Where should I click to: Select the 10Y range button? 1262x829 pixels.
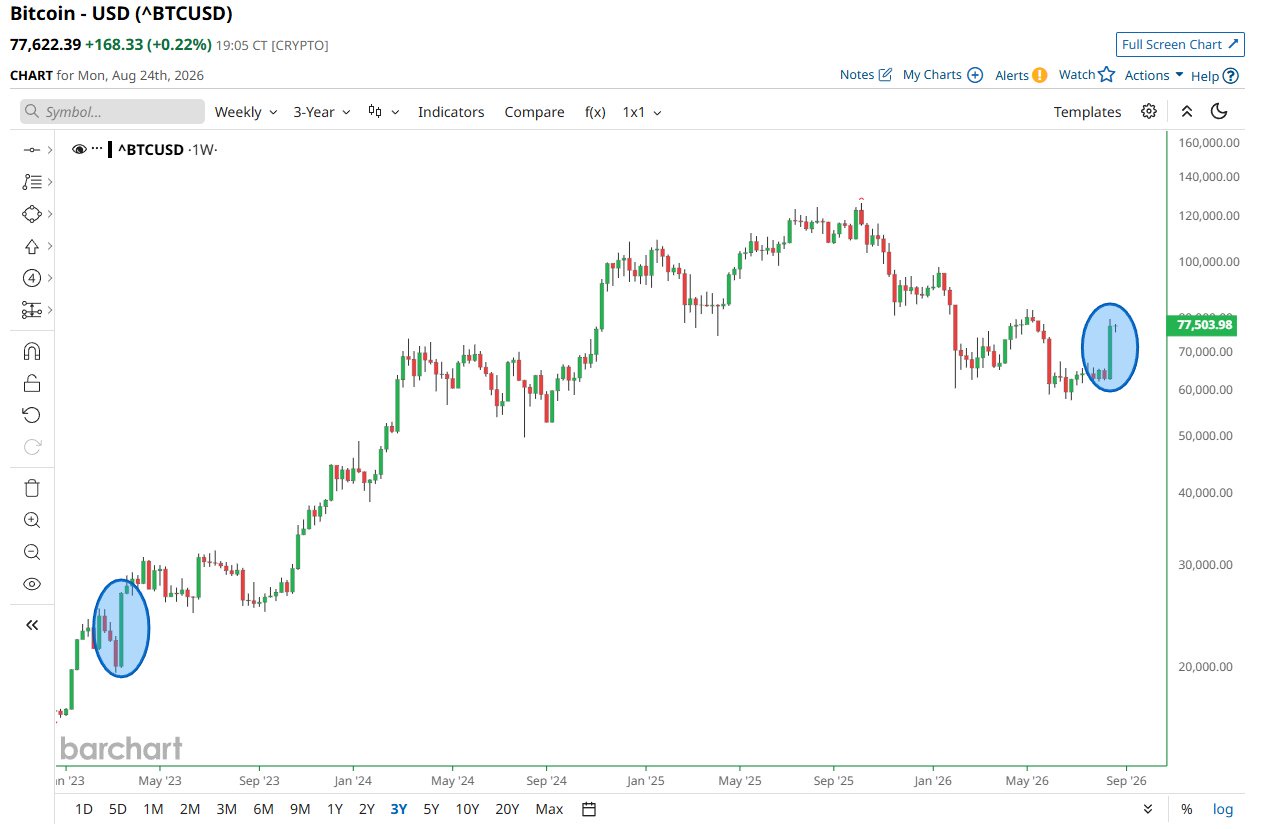(466, 809)
